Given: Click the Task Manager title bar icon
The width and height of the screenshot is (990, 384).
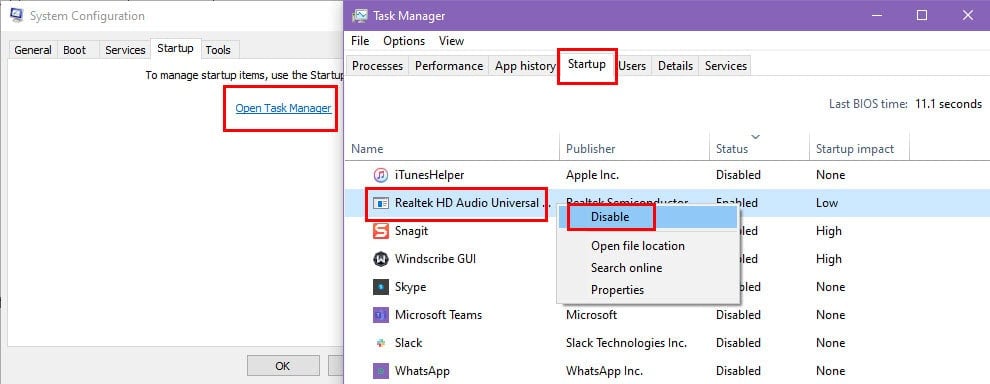Looking at the screenshot, I should click(360, 16).
